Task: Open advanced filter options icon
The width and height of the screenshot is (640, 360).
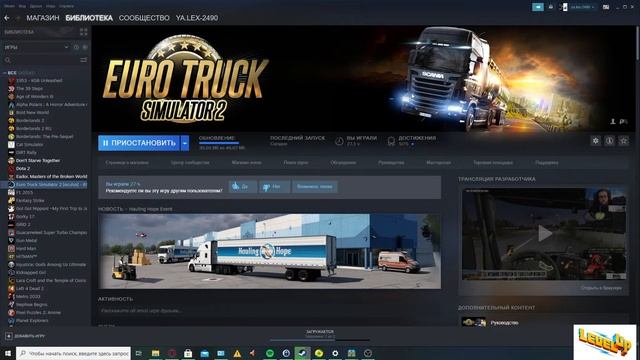Action: click(84, 60)
